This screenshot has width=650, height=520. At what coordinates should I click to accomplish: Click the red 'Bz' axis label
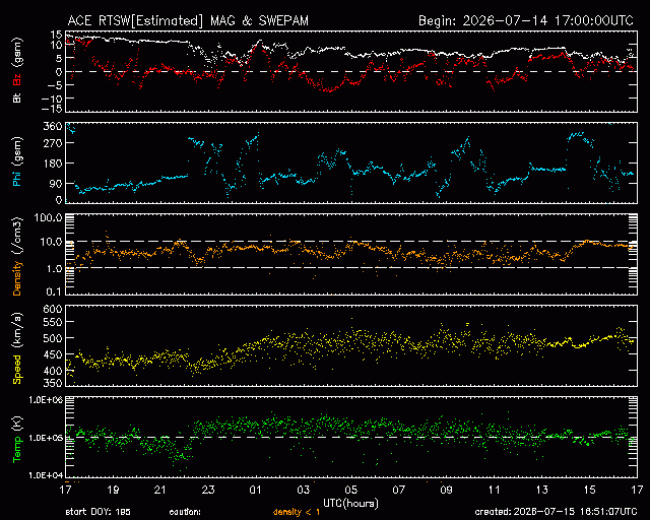[17, 79]
